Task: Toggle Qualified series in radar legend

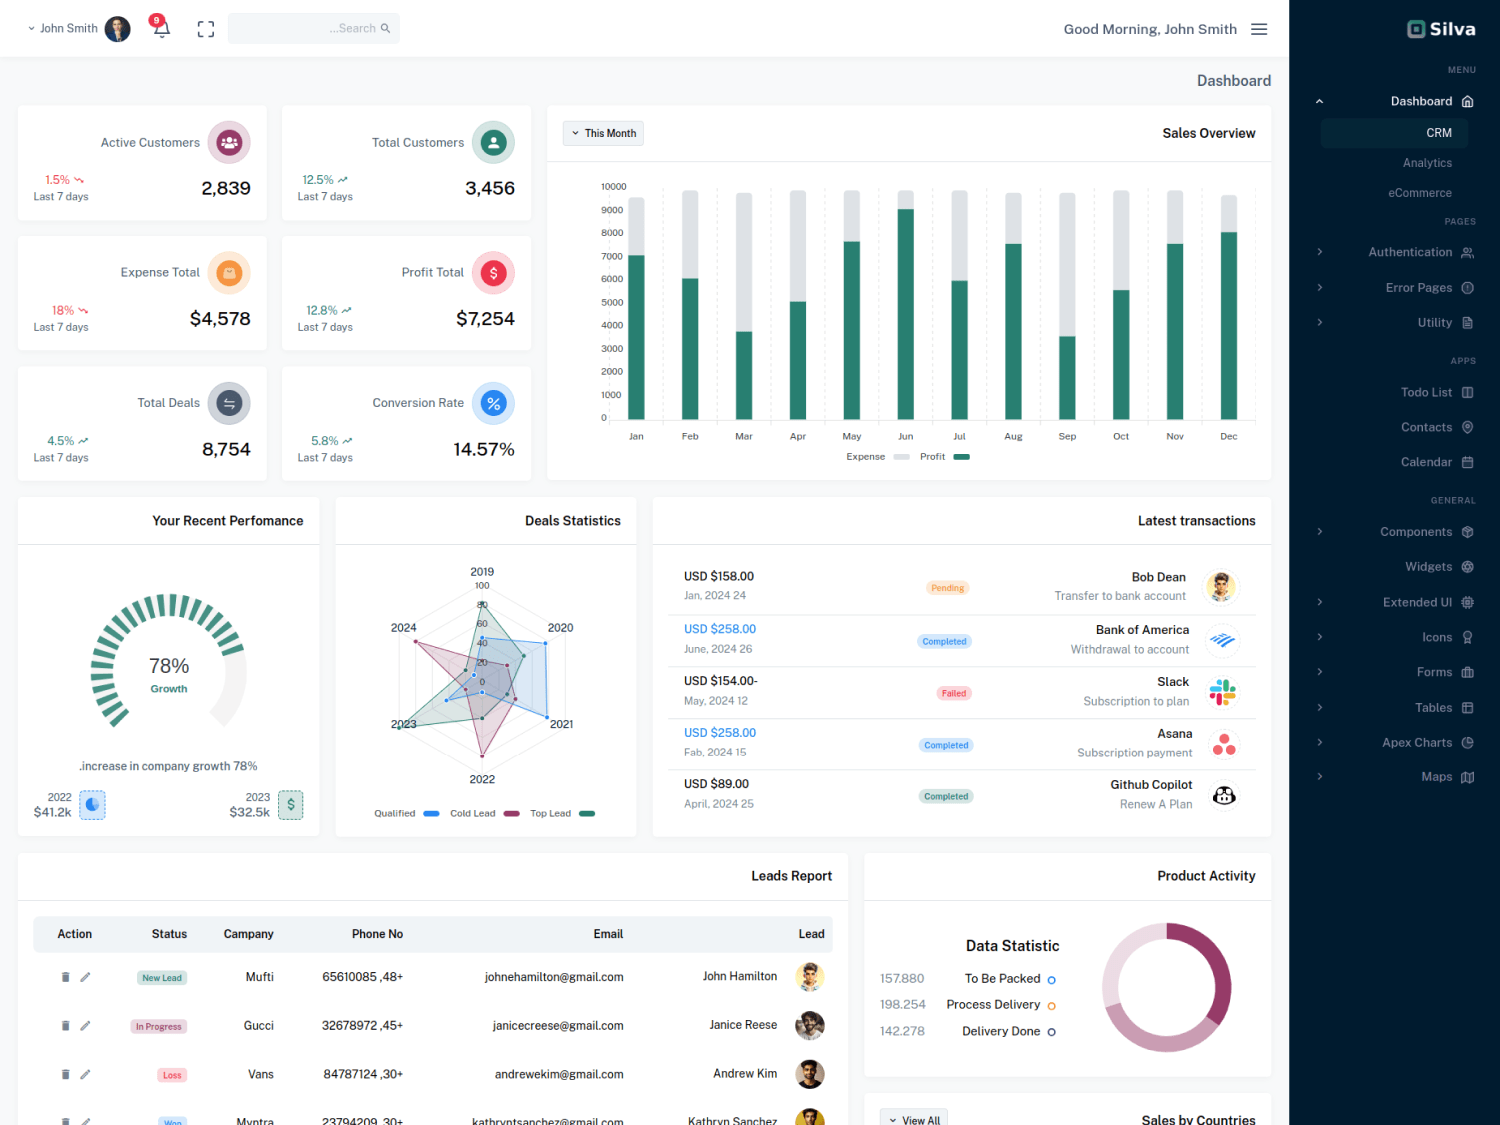Action: (x=406, y=813)
